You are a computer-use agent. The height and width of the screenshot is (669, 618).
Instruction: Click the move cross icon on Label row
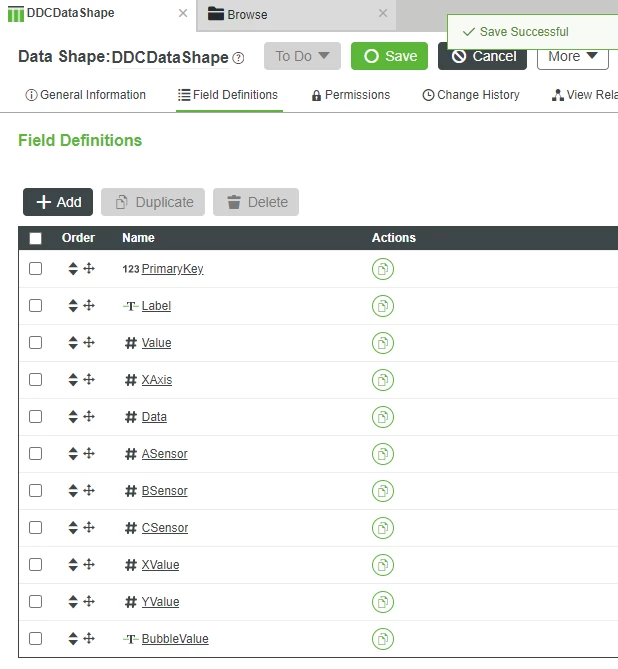(89, 305)
